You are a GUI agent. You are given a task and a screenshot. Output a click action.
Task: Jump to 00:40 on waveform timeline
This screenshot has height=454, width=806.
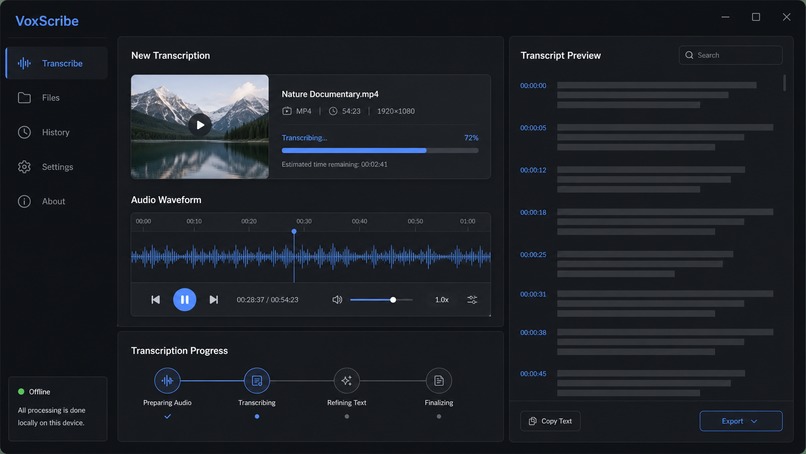click(359, 221)
